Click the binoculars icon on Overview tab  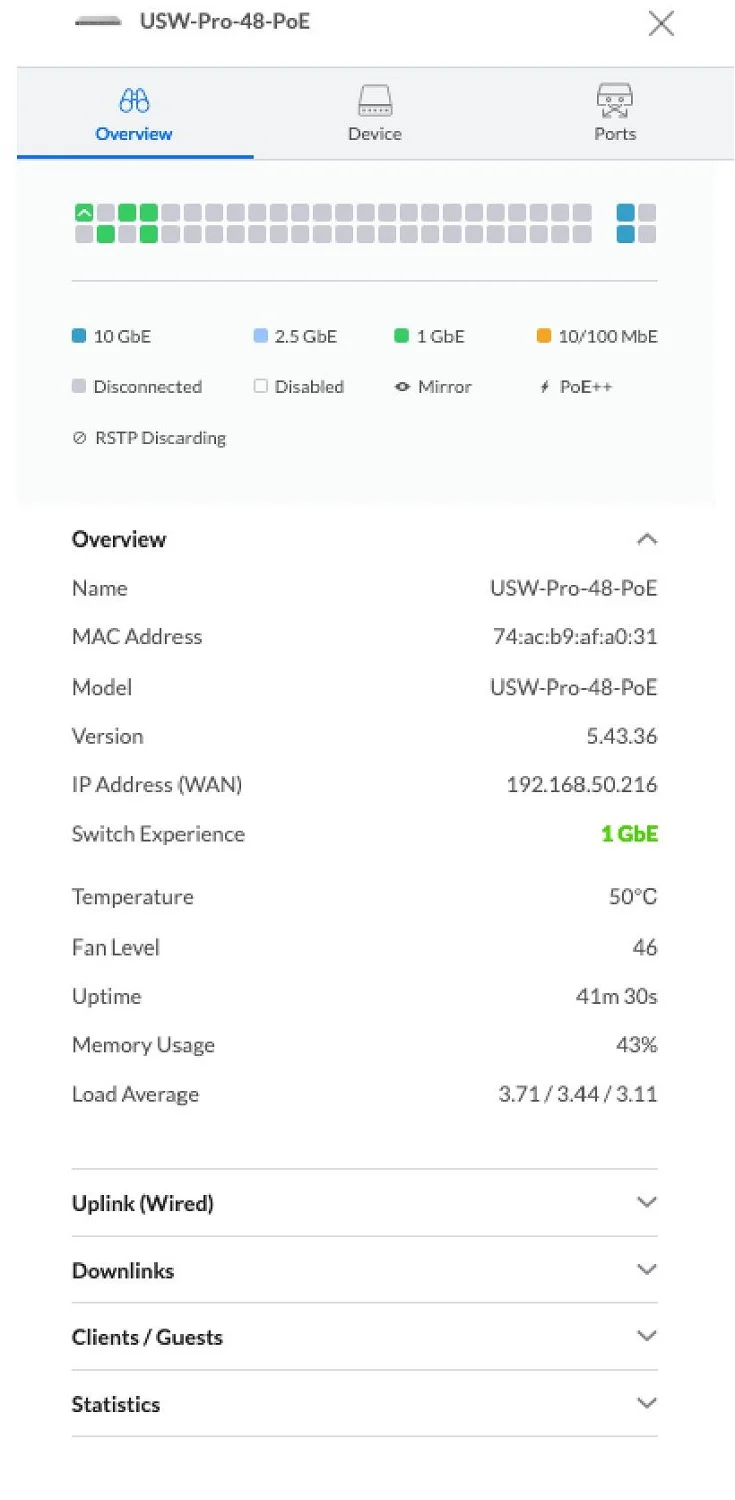coord(134,100)
